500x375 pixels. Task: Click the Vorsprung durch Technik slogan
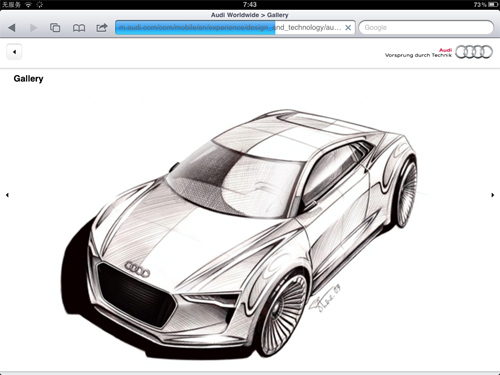pyautogui.click(x=418, y=55)
